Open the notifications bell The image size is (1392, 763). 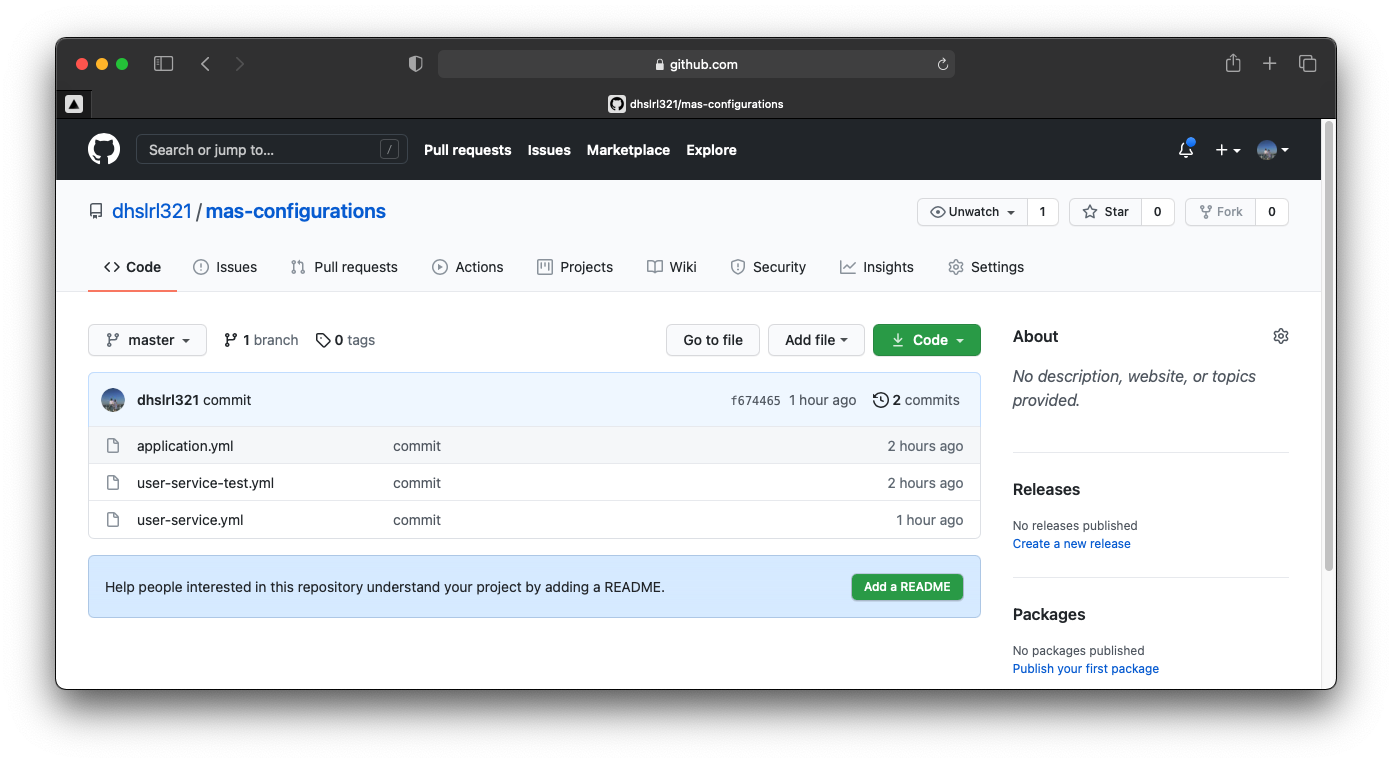click(x=1186, y=150)
